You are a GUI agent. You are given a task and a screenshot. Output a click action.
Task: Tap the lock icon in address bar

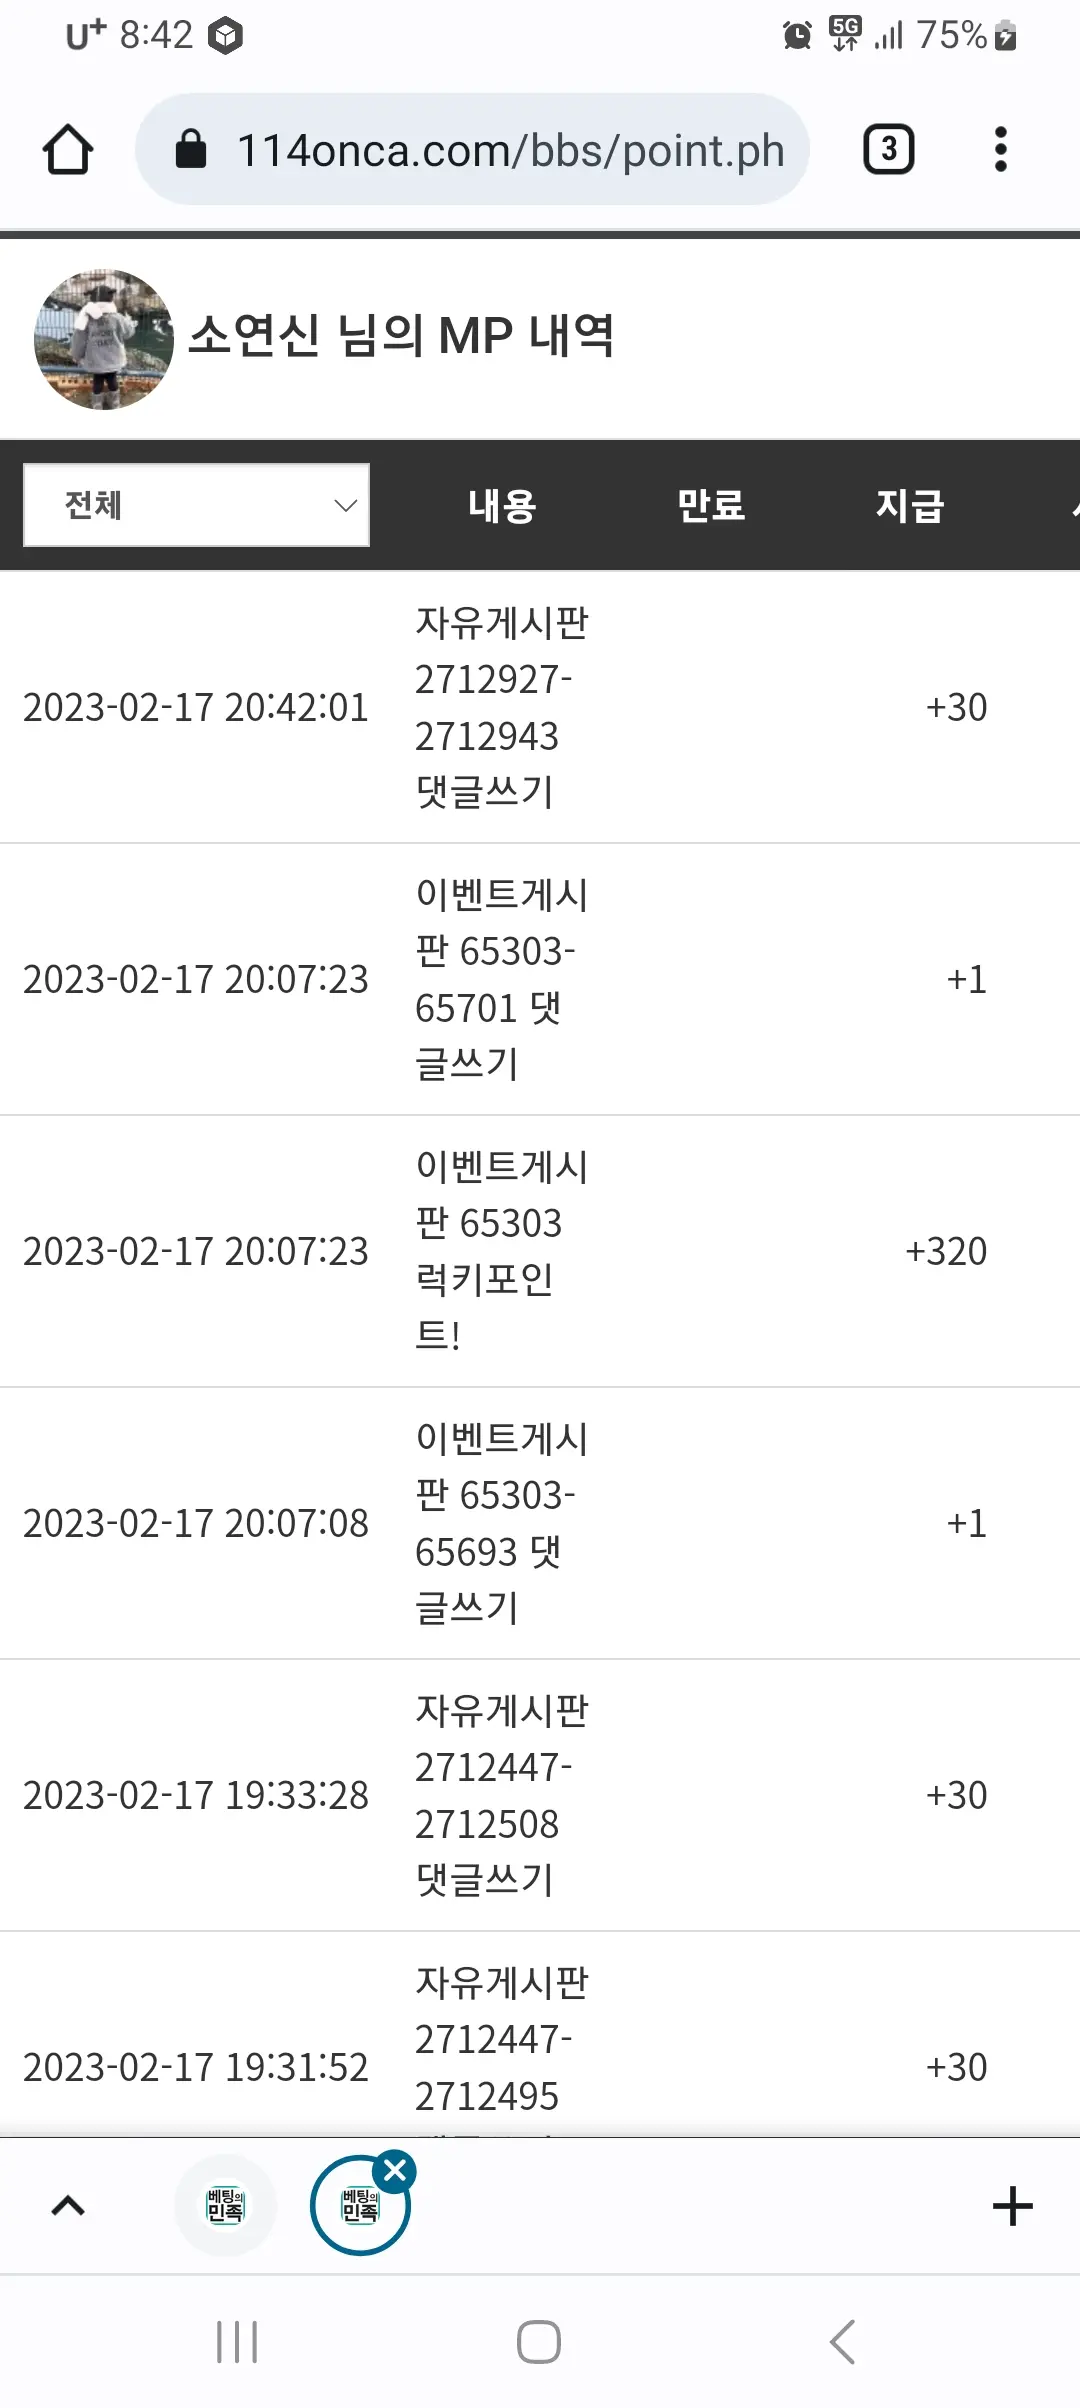[191, 150]
